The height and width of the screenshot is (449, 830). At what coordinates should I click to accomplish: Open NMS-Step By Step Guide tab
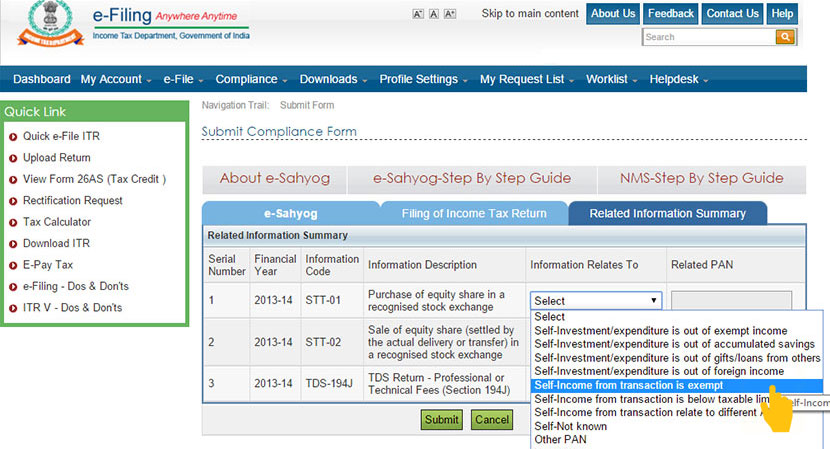pos(701,179)
